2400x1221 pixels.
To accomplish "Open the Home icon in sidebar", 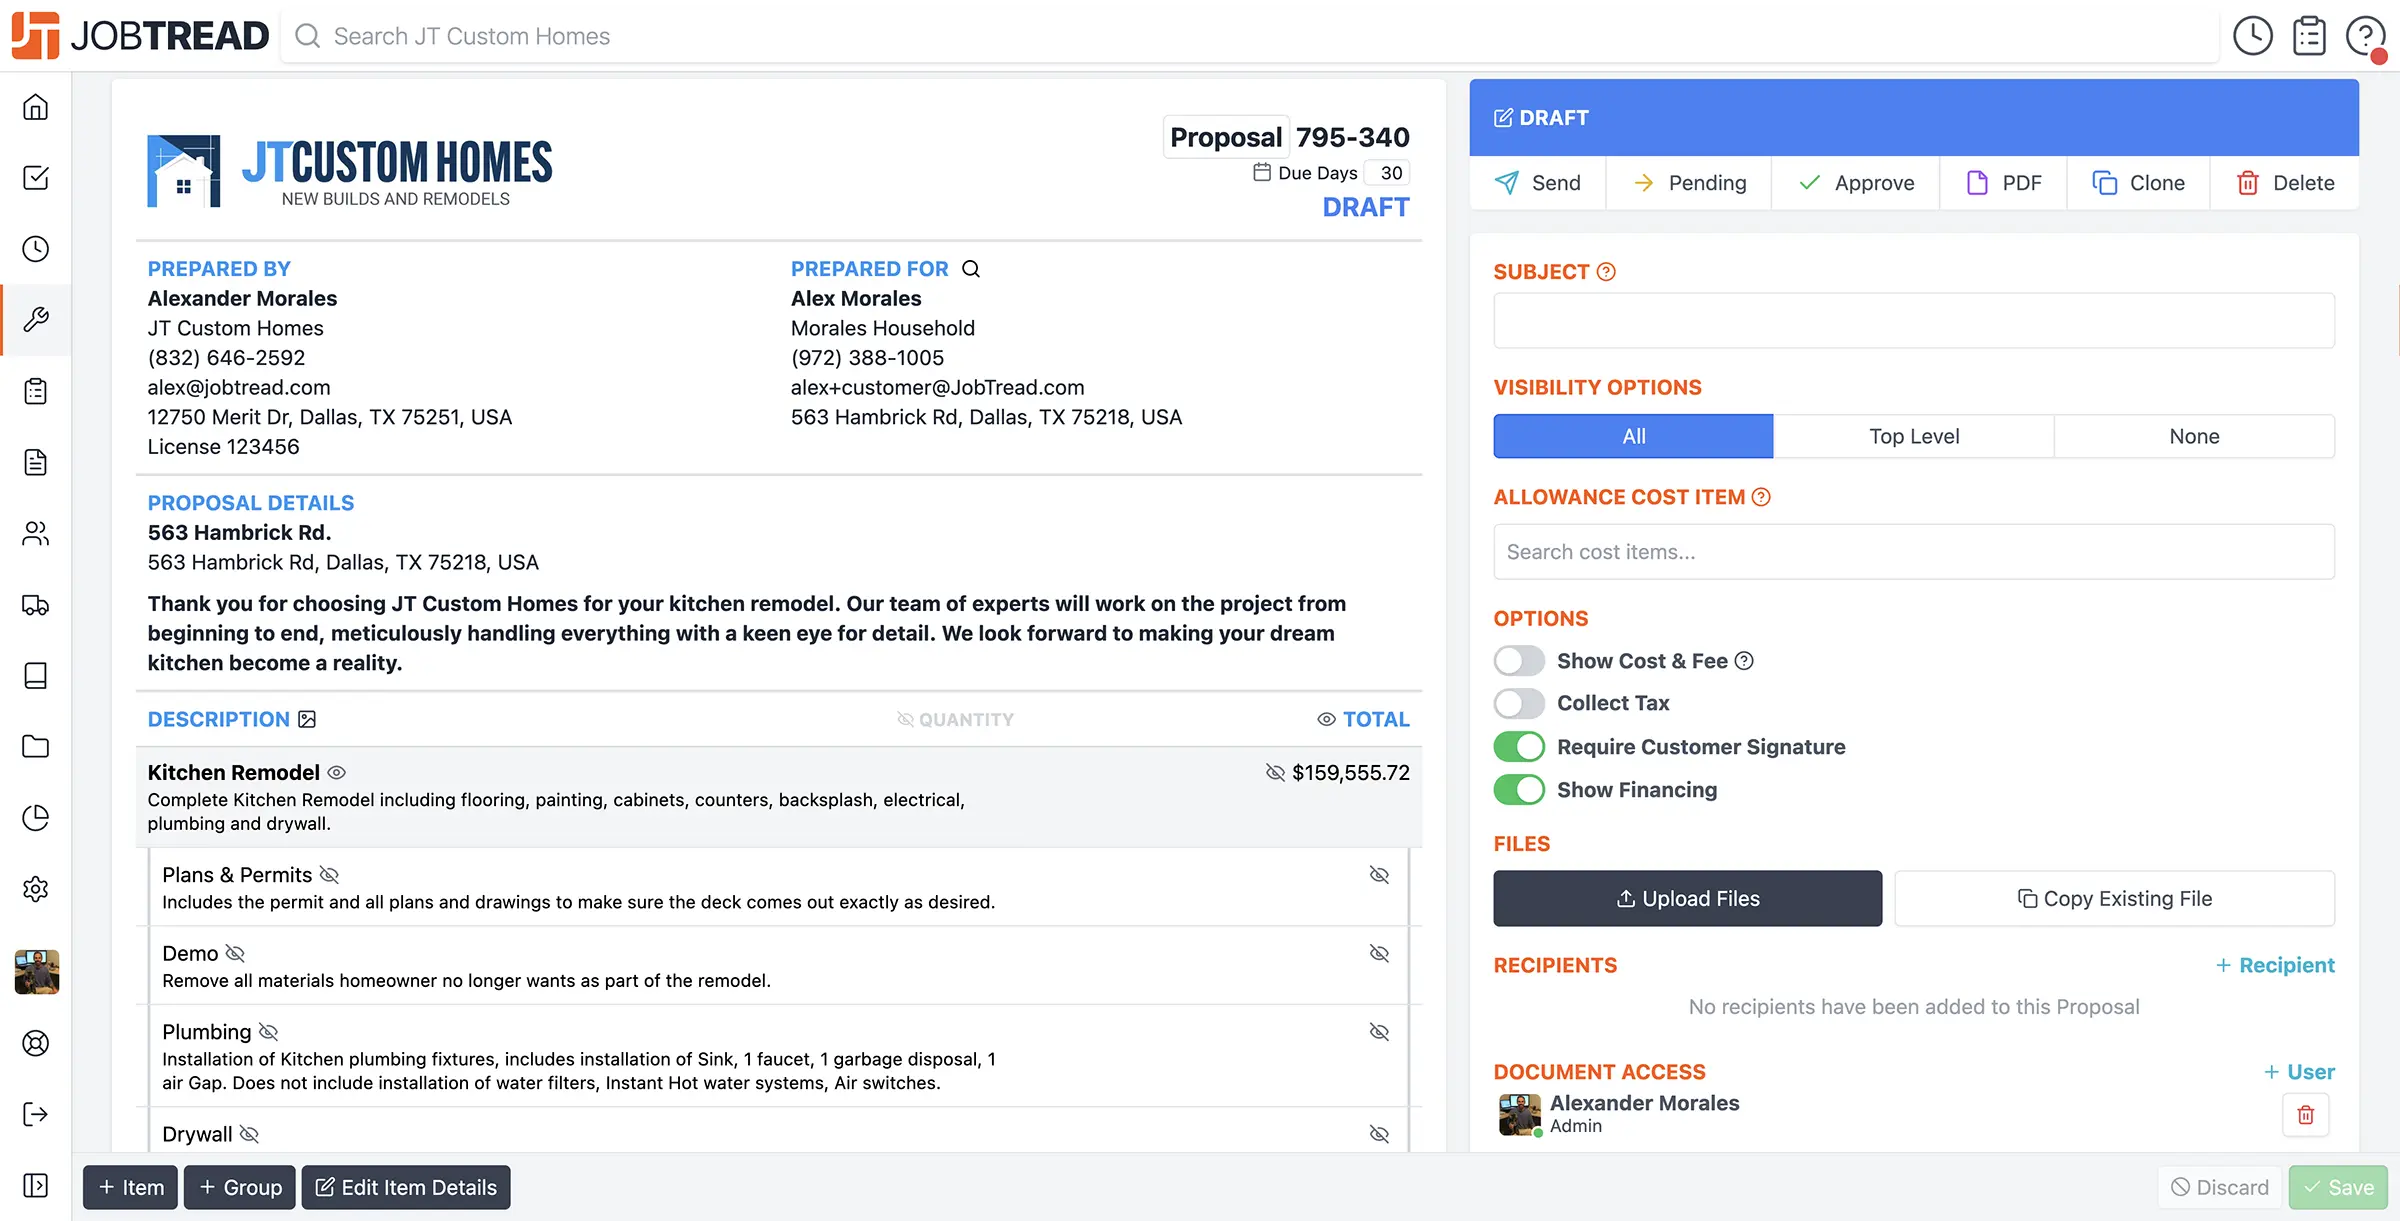I will [x=36, y=107].
